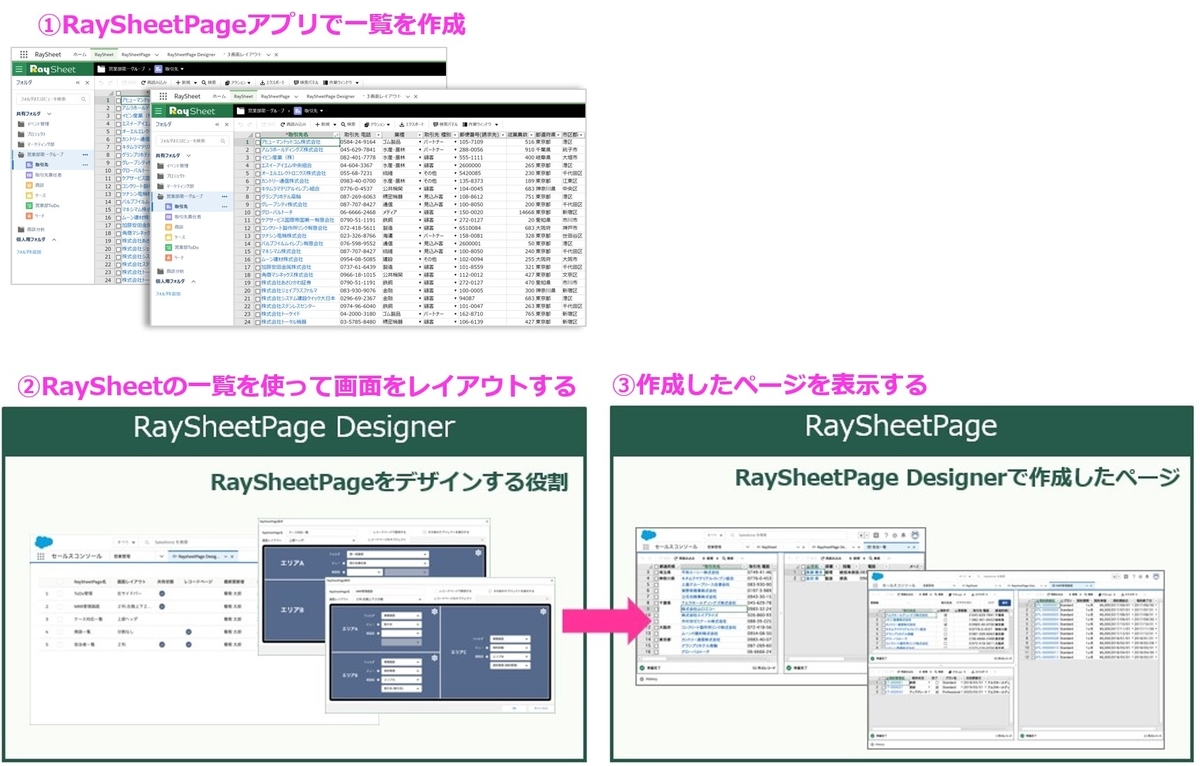Tick row 24 checkbox in front RaySheet grid
The width and height of the screenshot is (1200, 766).
pos(257,322)
